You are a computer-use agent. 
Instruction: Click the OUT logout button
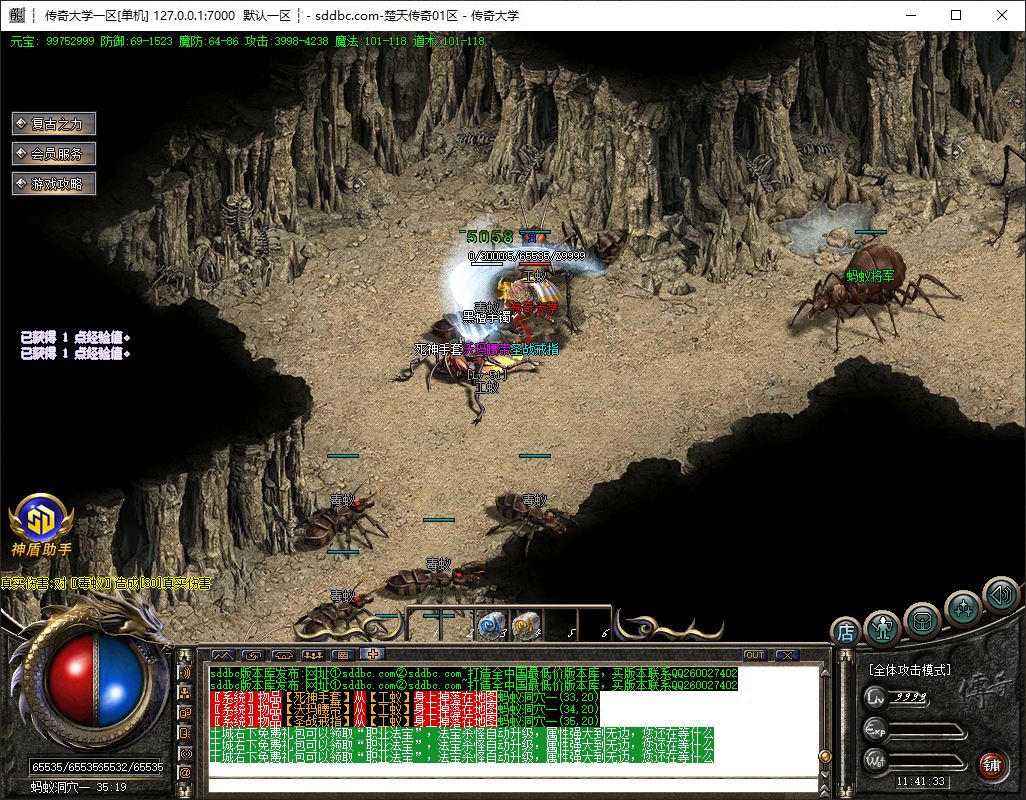(754, 655)
